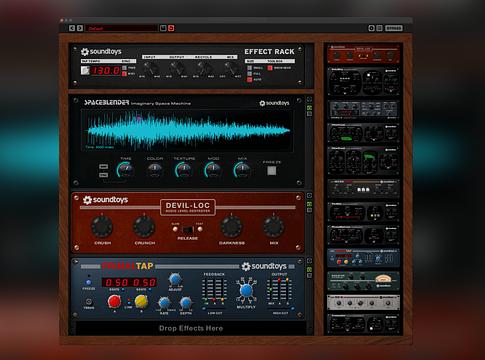Viewport: 485px width, 360px height.
Task: Click the PrimalTap Depth knob
Action: [186, 303]
